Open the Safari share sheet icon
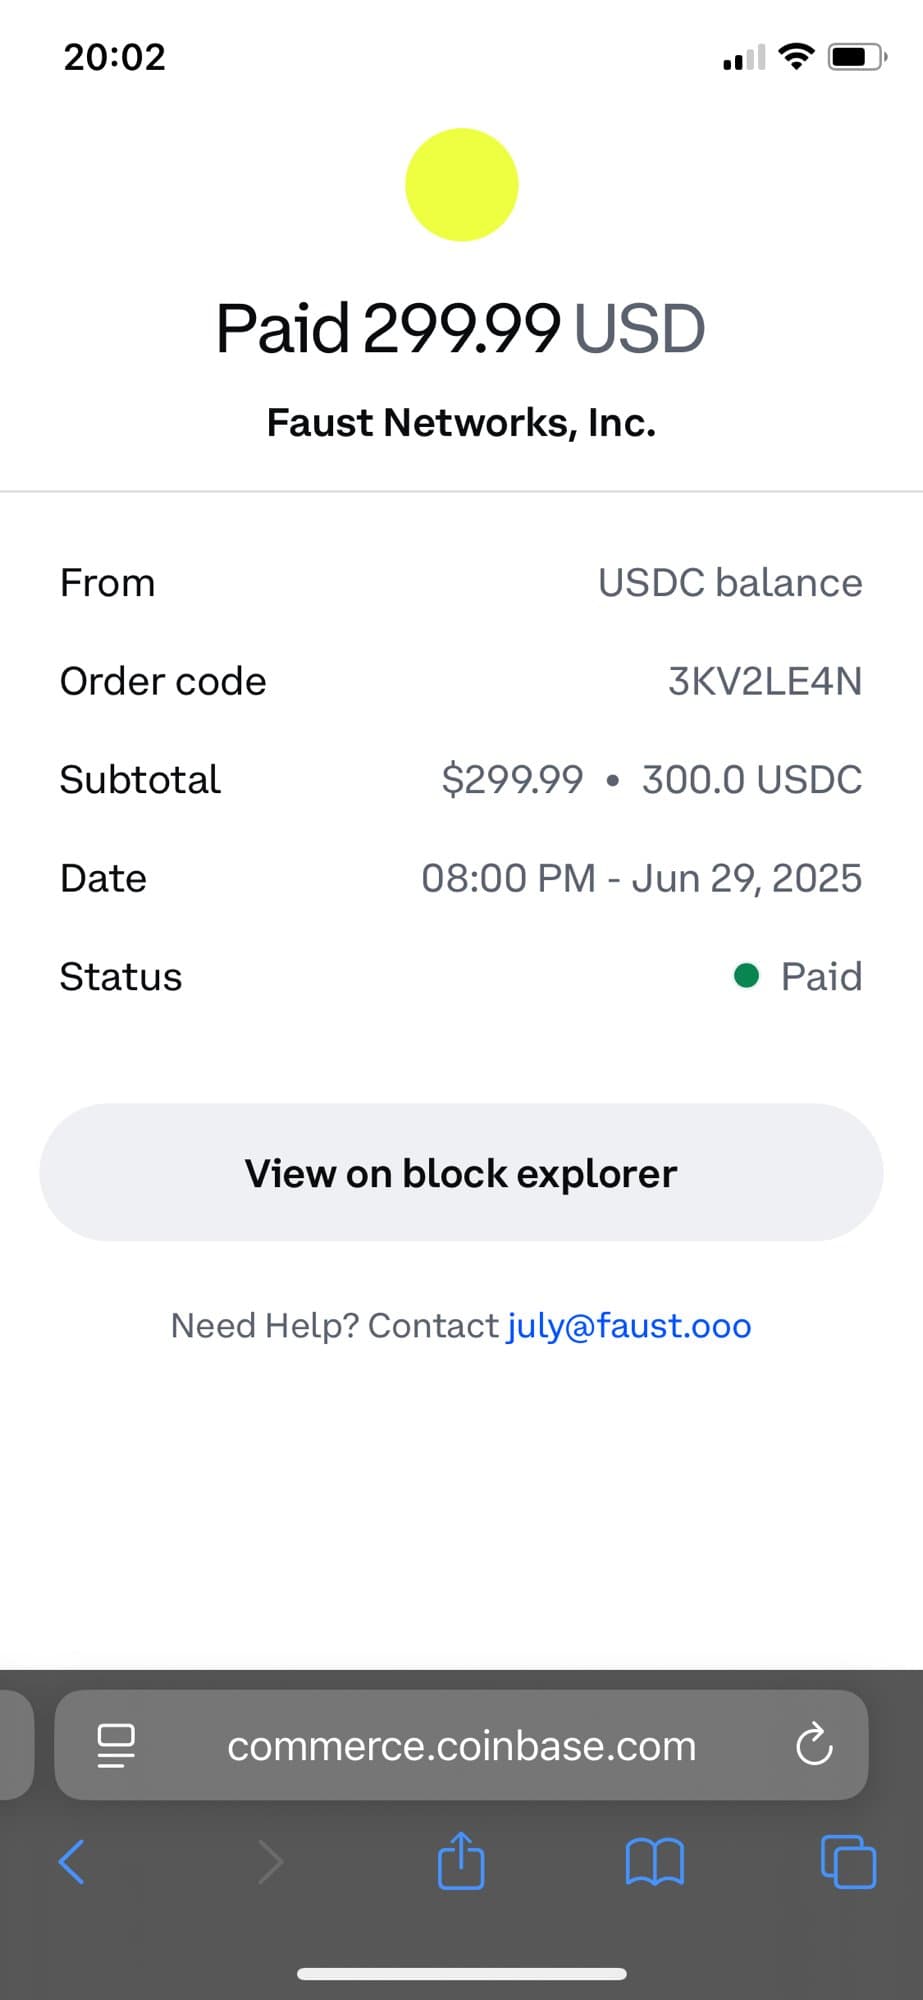Image resolution: width=923 pixels, height=2000 pixels. 461,1861
